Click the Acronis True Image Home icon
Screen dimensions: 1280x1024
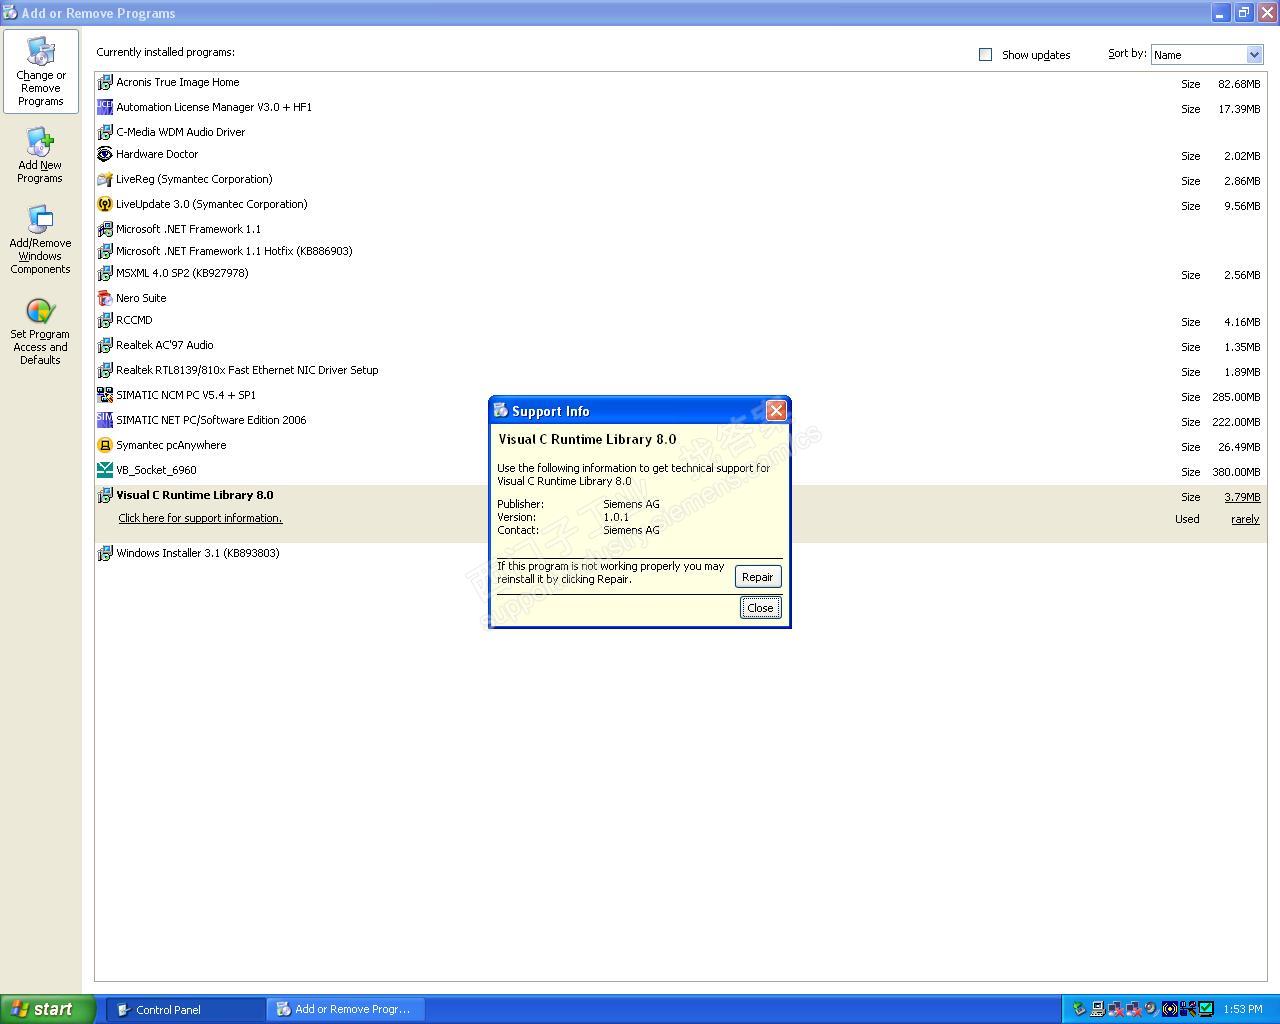point(105,83)
